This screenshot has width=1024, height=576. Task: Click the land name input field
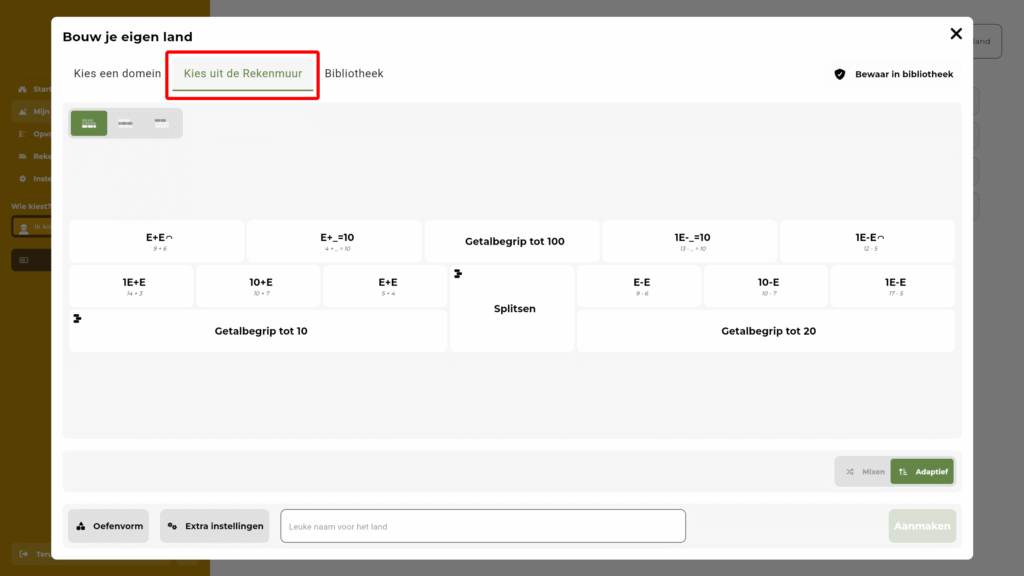coord(482,526)
